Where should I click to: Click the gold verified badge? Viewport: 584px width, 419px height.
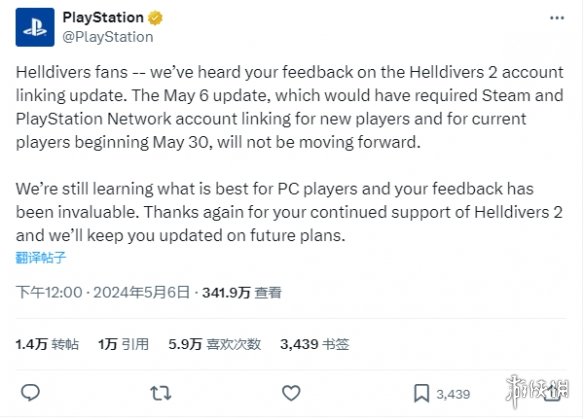point(155,18)
